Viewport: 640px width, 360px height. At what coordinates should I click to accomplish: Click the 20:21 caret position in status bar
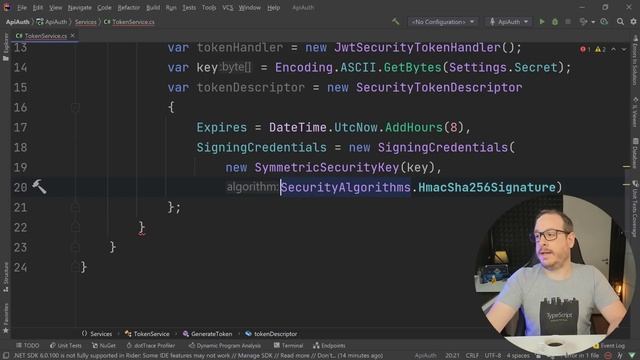452,356
